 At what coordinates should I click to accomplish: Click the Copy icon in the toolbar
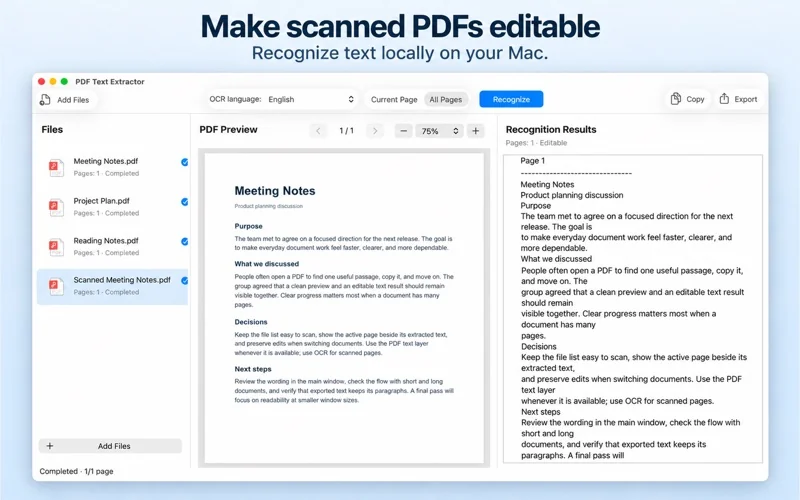tap(676, 98)
